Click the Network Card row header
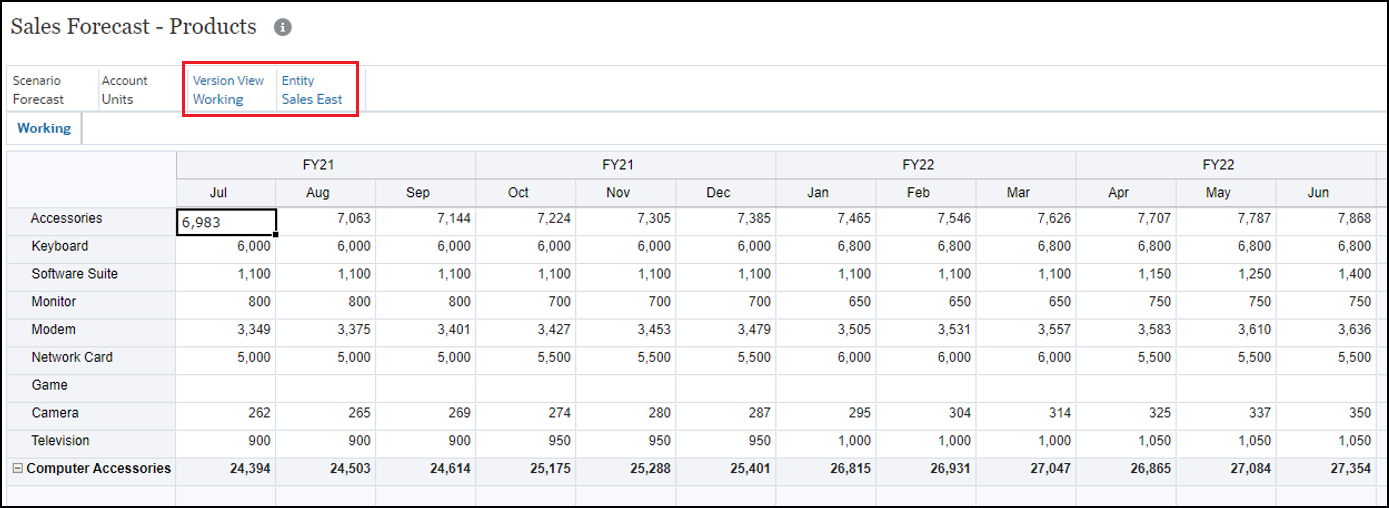The image size is (1389, 508). point(72,357)
